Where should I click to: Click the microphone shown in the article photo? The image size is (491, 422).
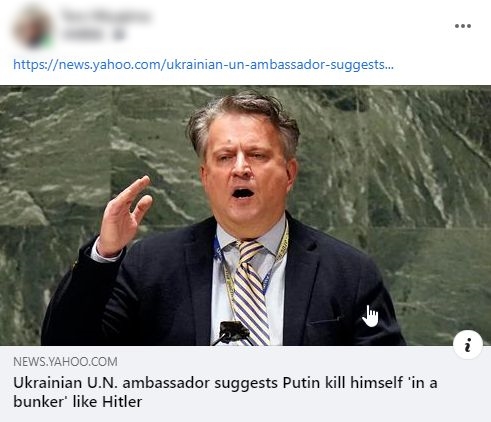232,332
